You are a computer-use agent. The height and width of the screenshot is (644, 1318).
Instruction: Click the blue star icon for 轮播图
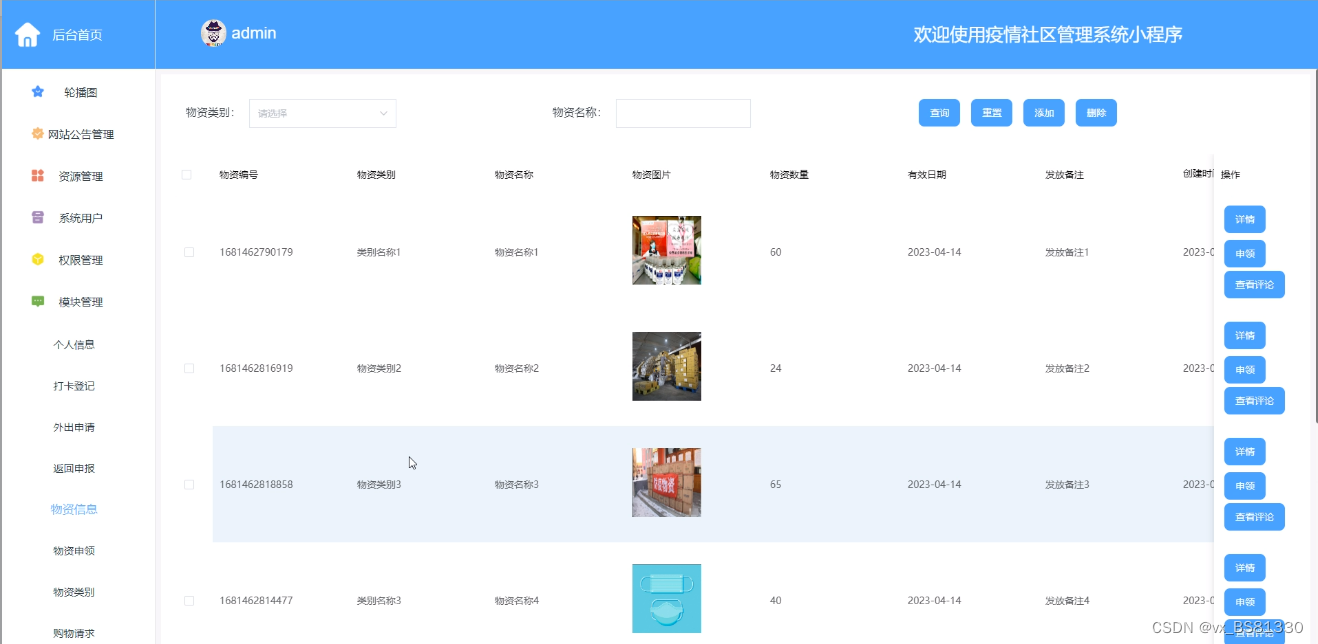38,91
